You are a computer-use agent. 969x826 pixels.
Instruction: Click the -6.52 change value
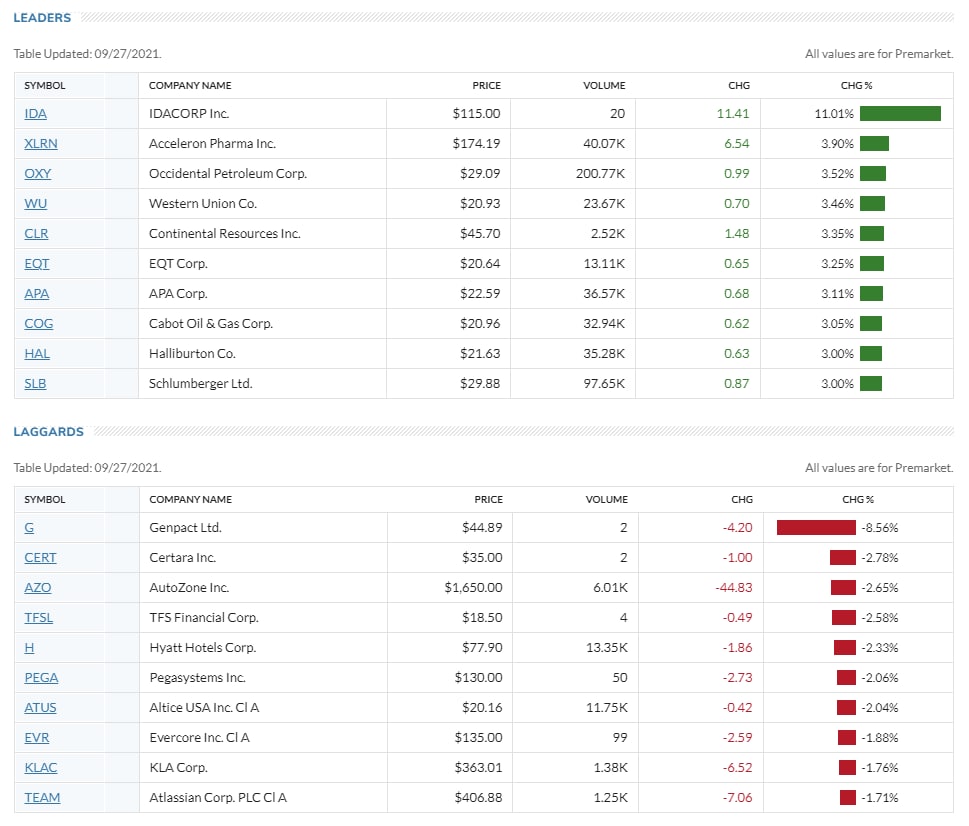click(x=738, y=767)
